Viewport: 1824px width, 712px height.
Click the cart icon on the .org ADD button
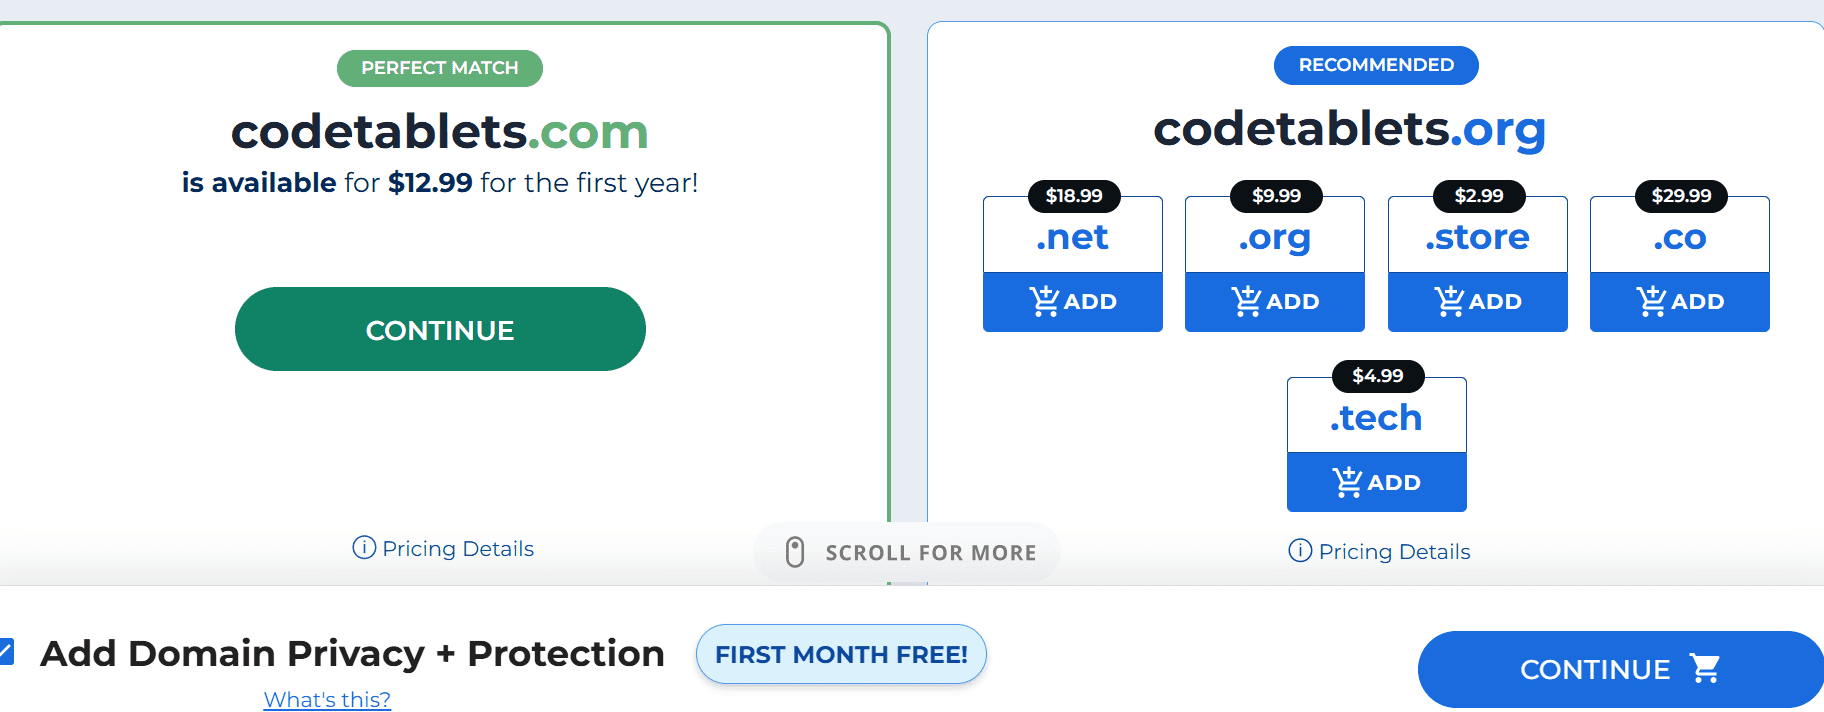click(x=1247, y=300)
